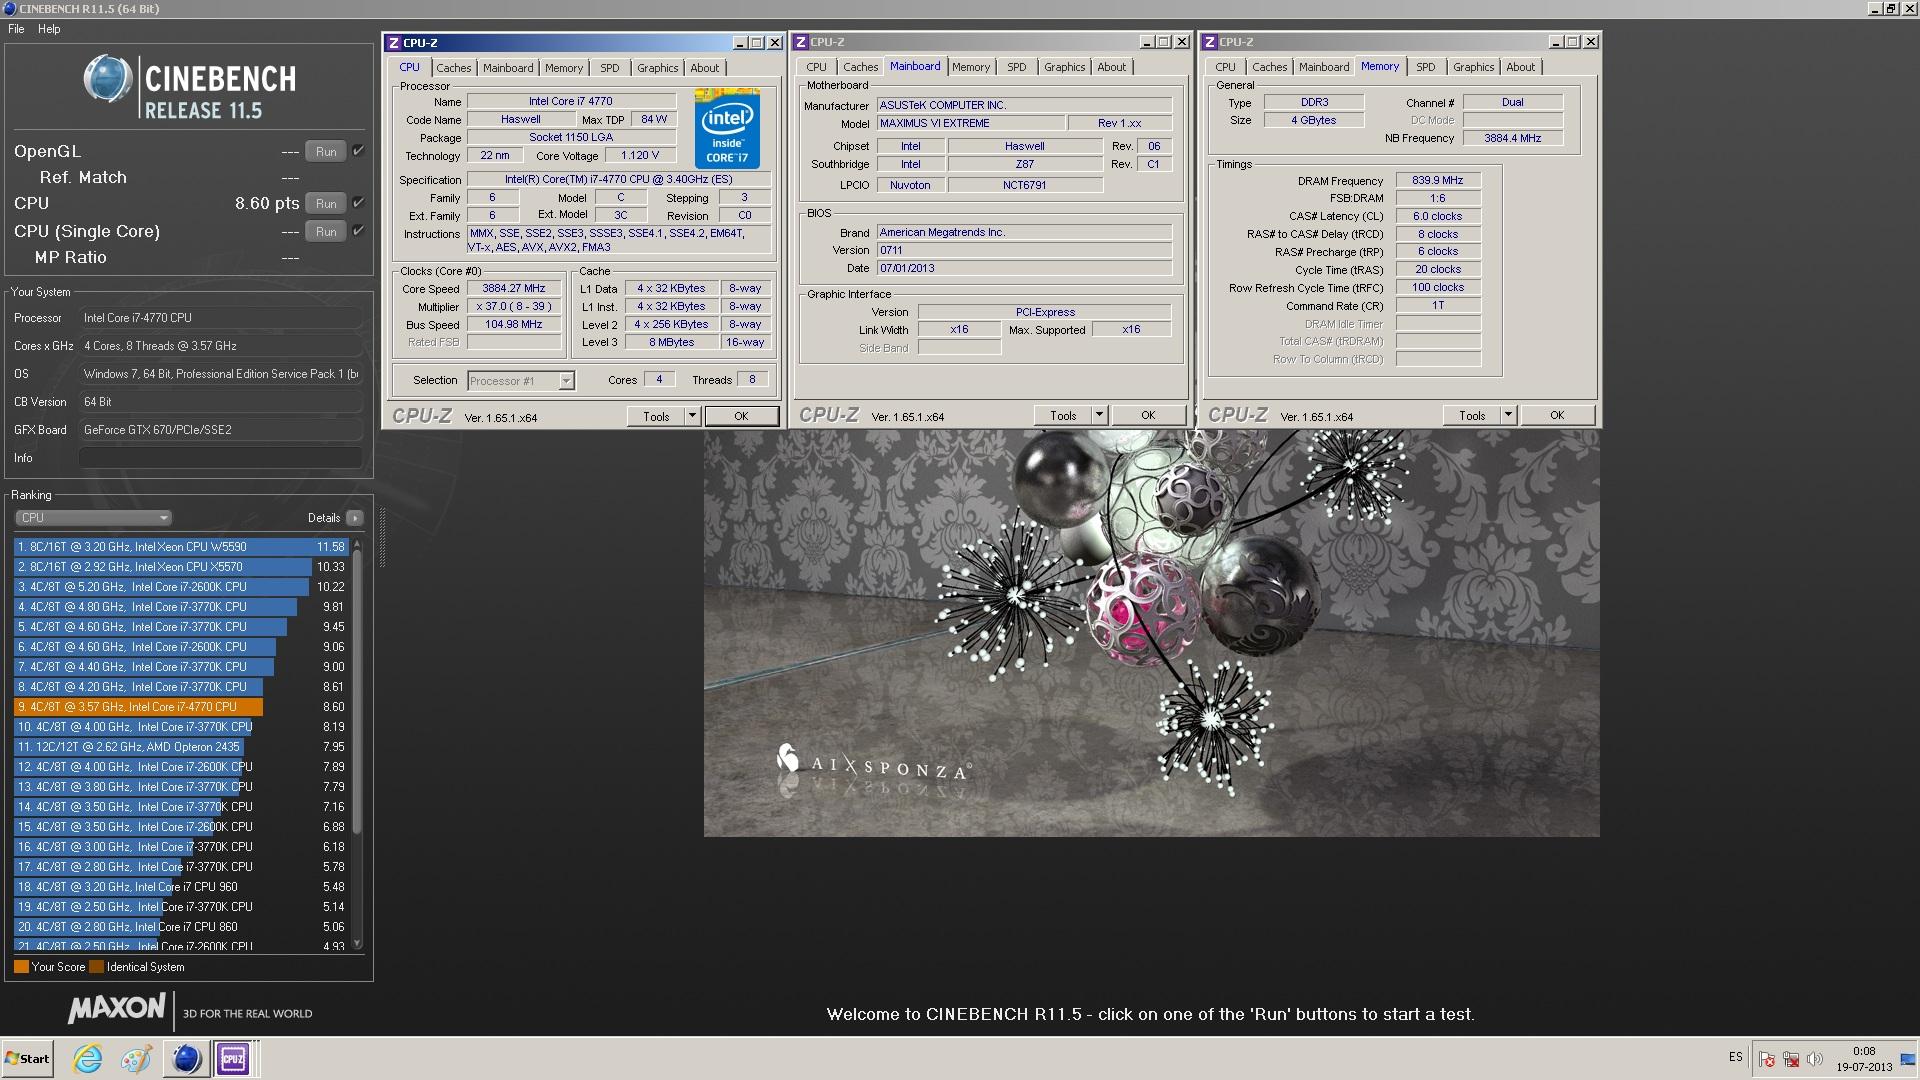Switch to SPD tab in first CPU-Z window

pyautogui.click(x=610, y=68)
